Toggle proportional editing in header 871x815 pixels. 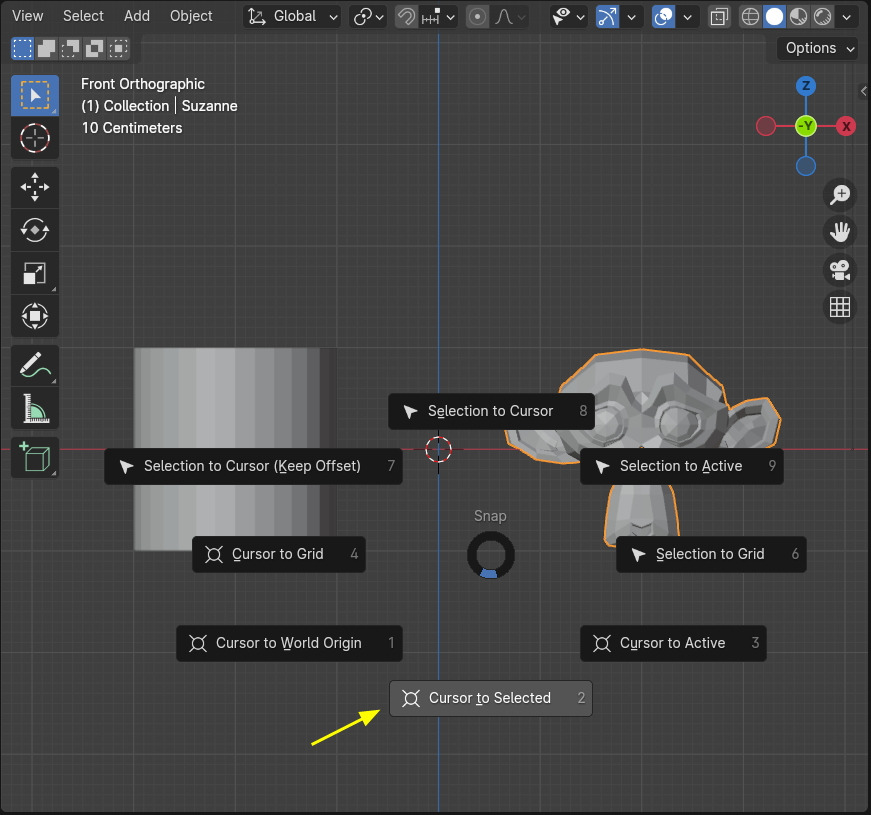point(477,17)
